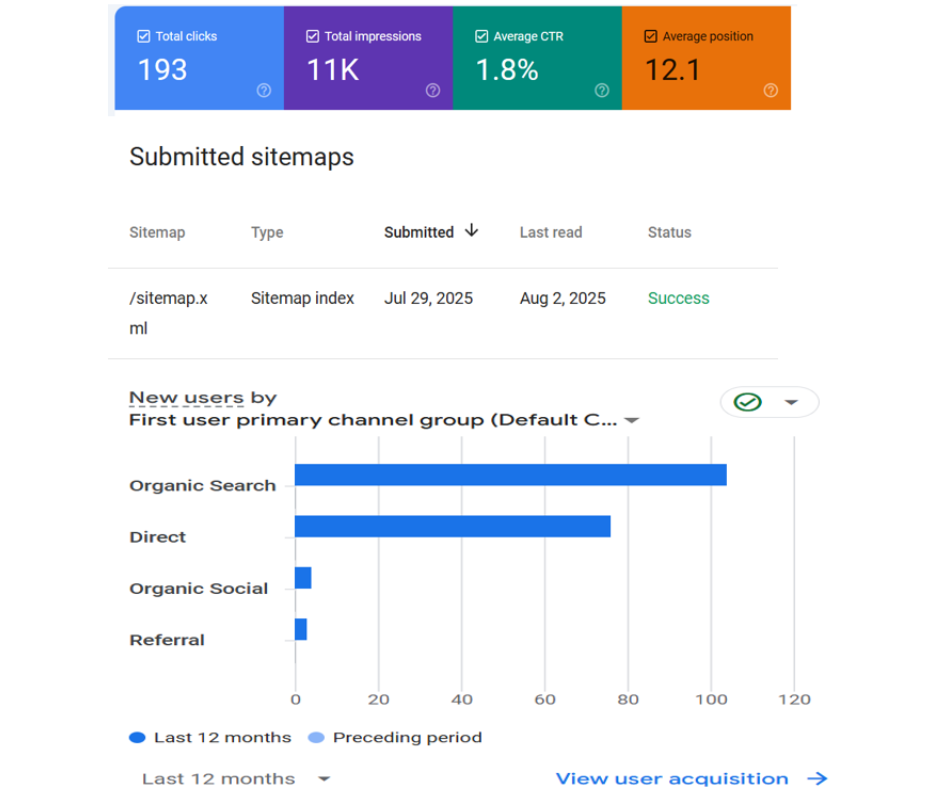Screen dimensions: 940x788
Task: Disable the Average position checkbox
Action: click(651, 37)
